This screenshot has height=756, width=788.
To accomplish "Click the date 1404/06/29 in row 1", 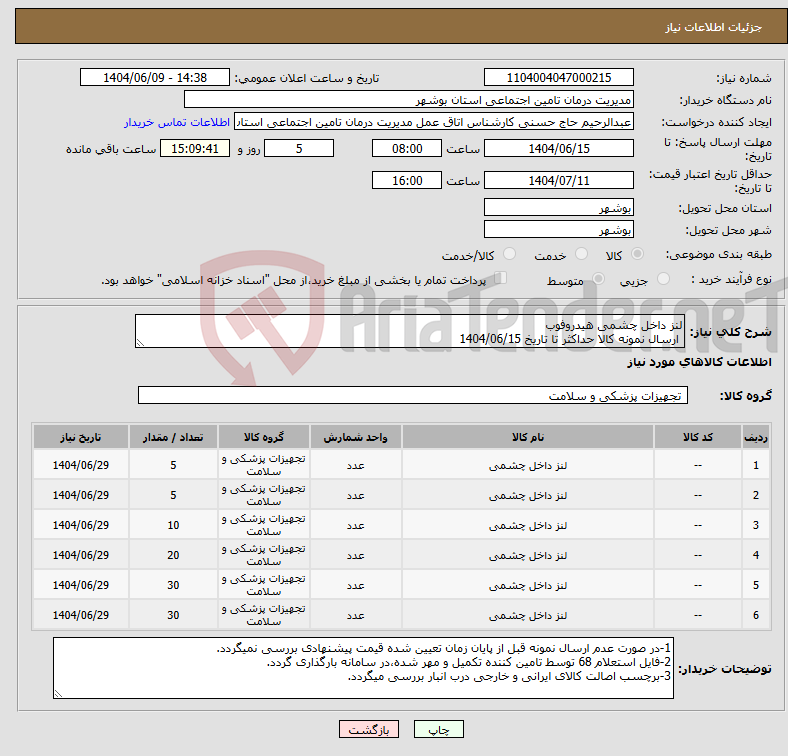I will (81, 465).
